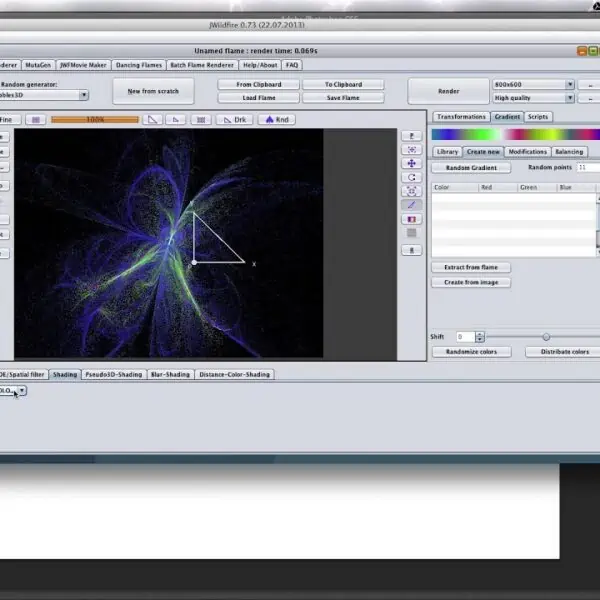Click the From Clipboard button

pos(259,85)
